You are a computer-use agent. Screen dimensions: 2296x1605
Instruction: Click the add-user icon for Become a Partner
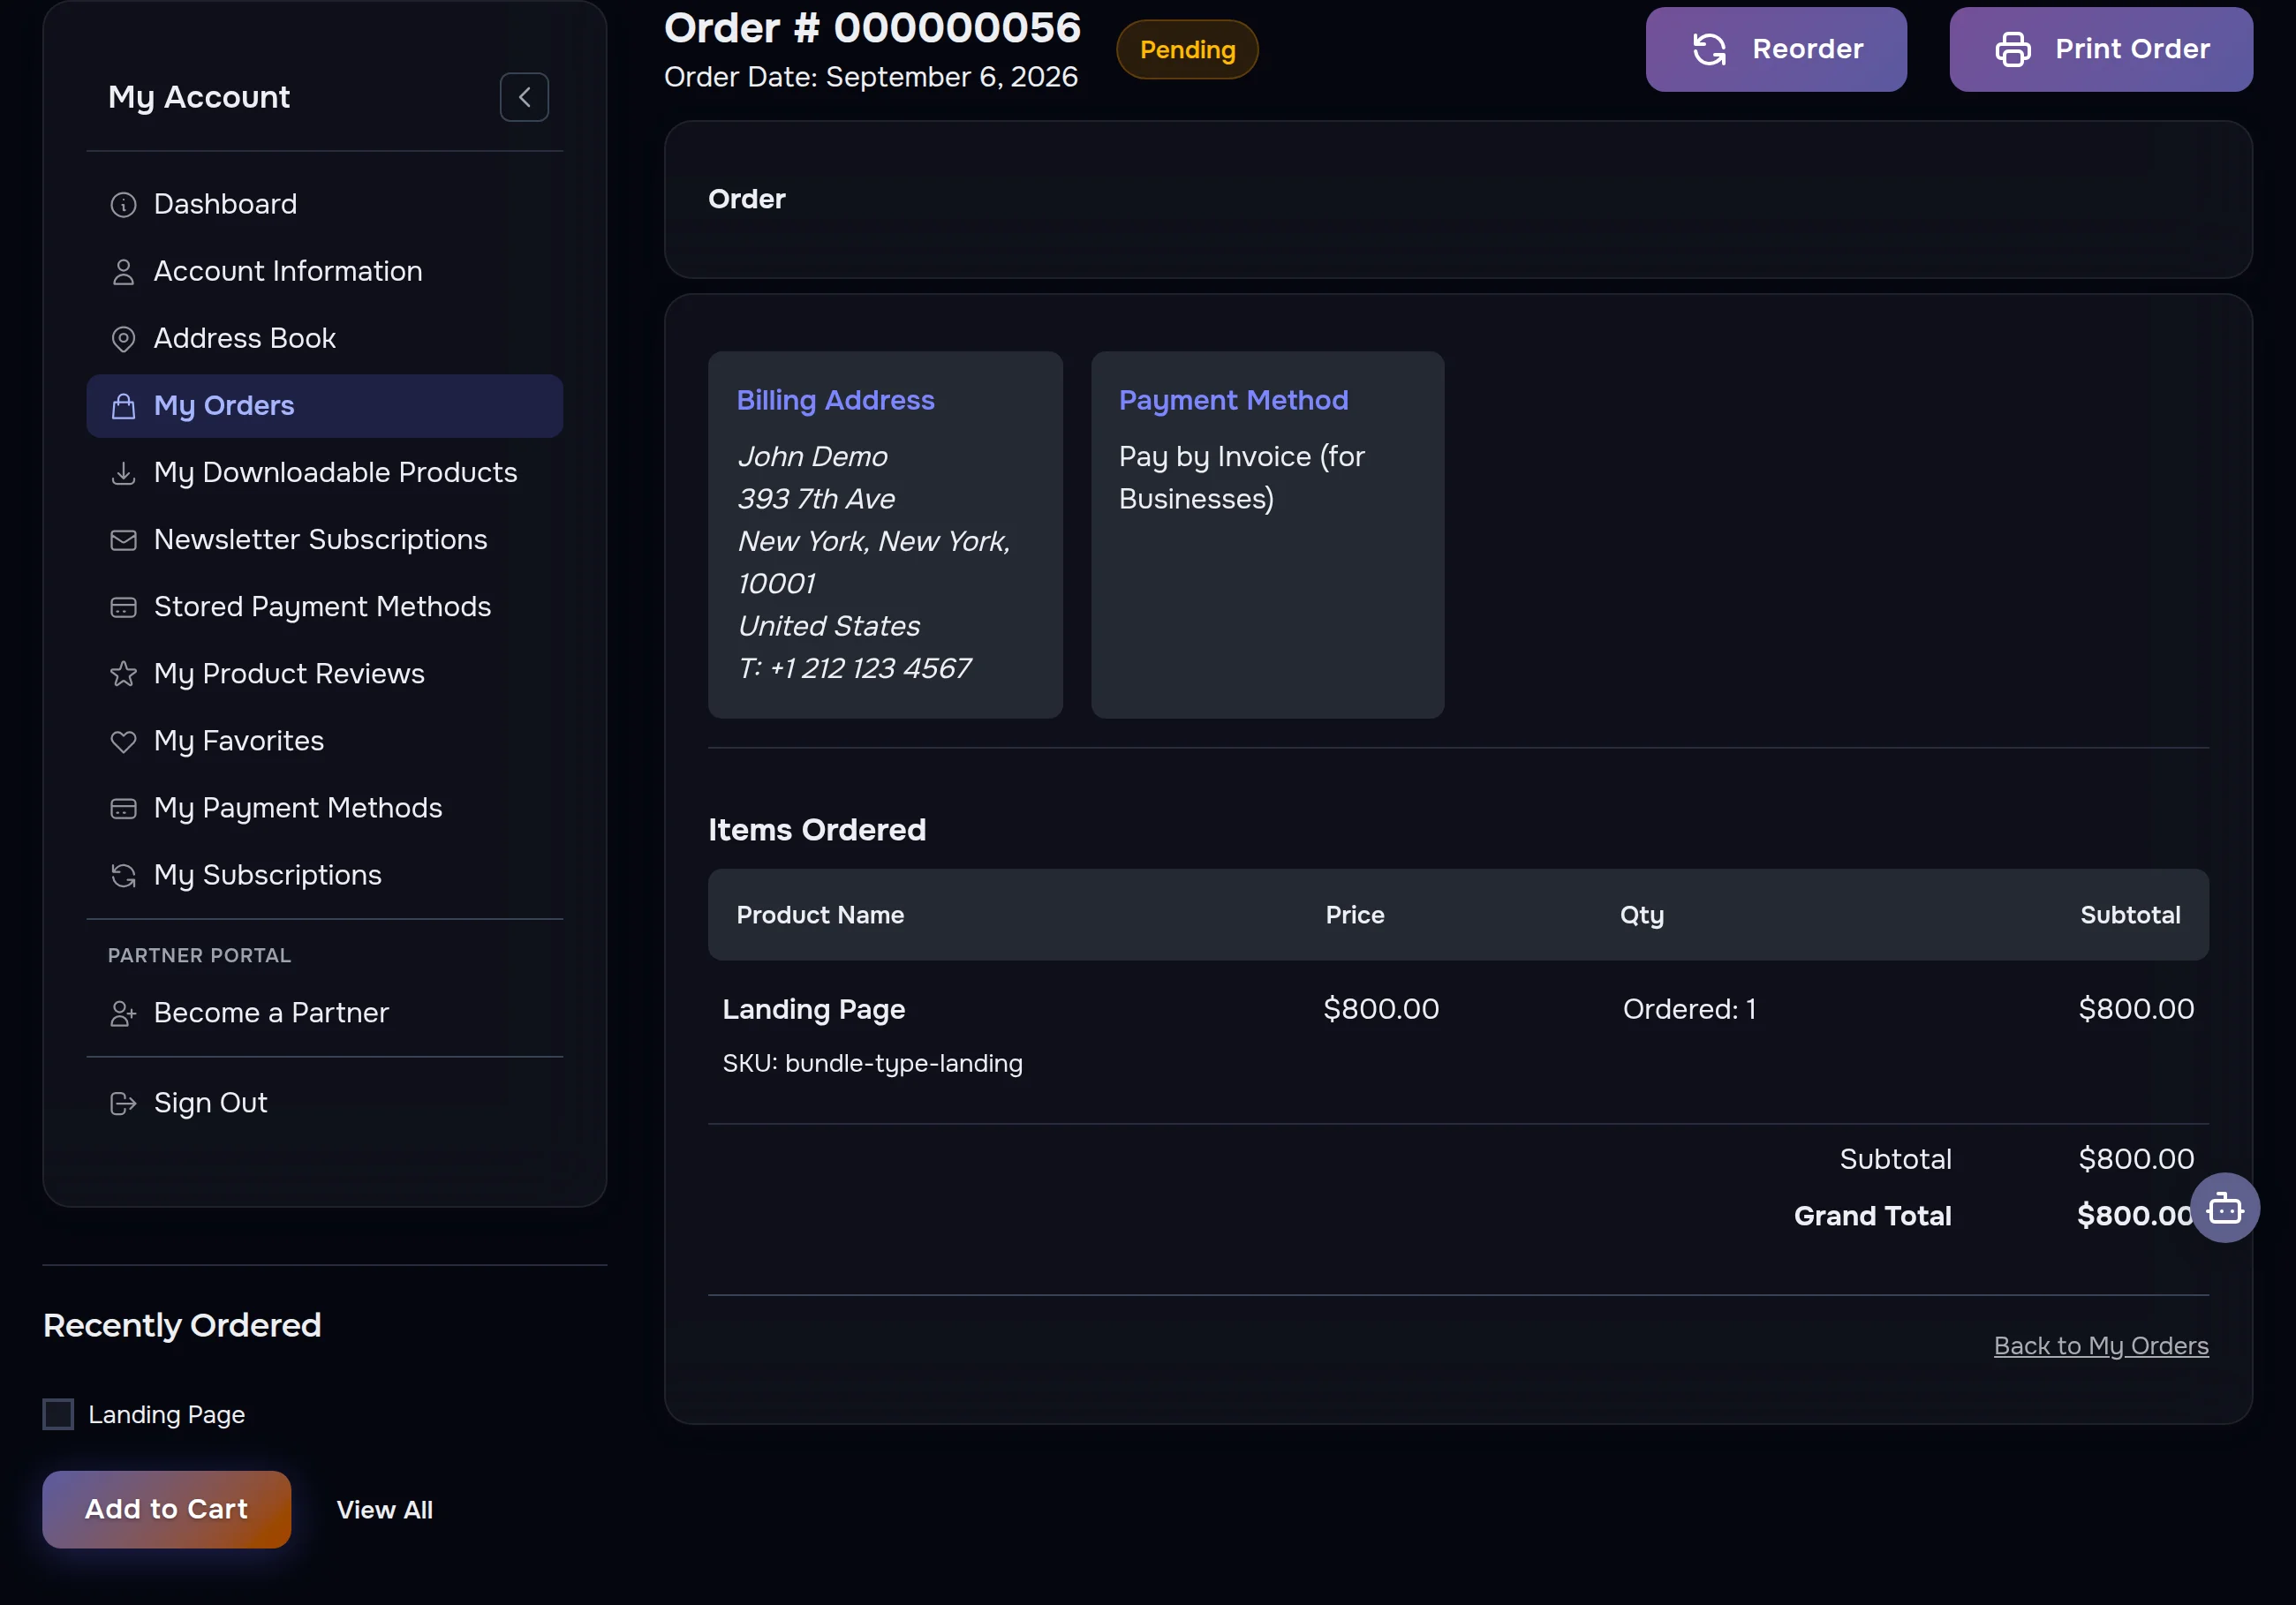(x=123, y=1013)
